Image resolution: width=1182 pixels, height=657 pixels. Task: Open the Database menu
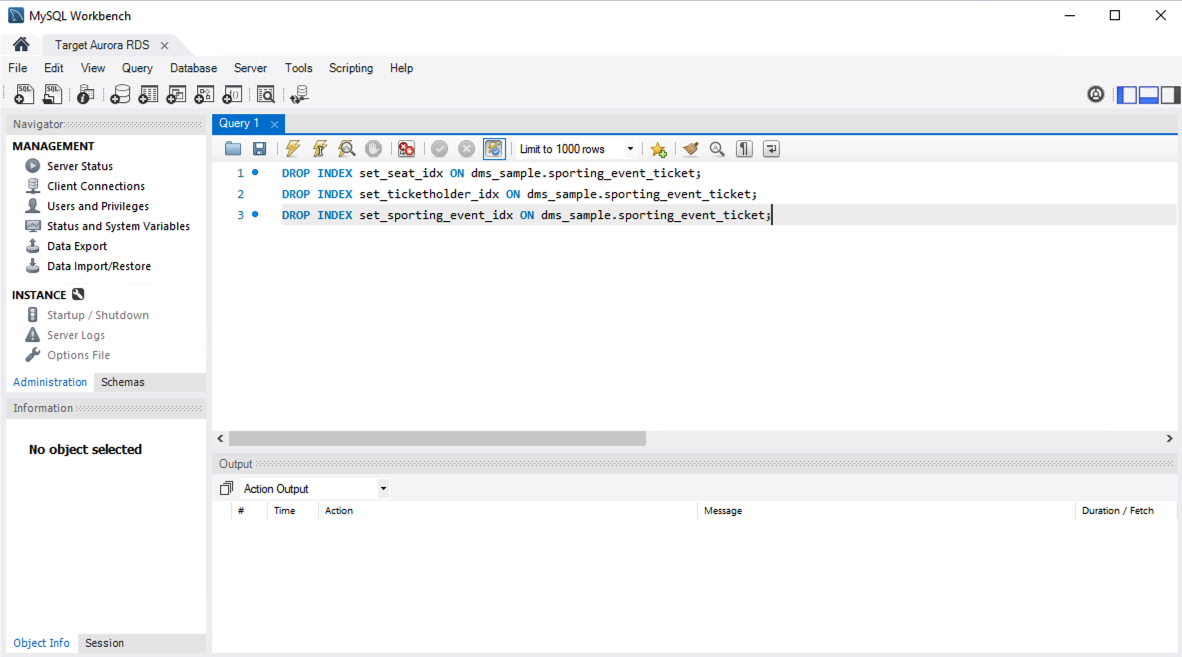pos(193,68)
